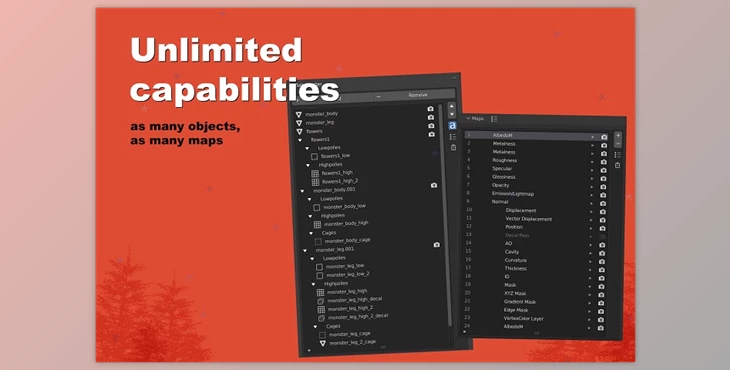This screenshot has width=730, height=370.
Task: Click triangle icon of monster_body object
Action: click(x=299, y=114)
